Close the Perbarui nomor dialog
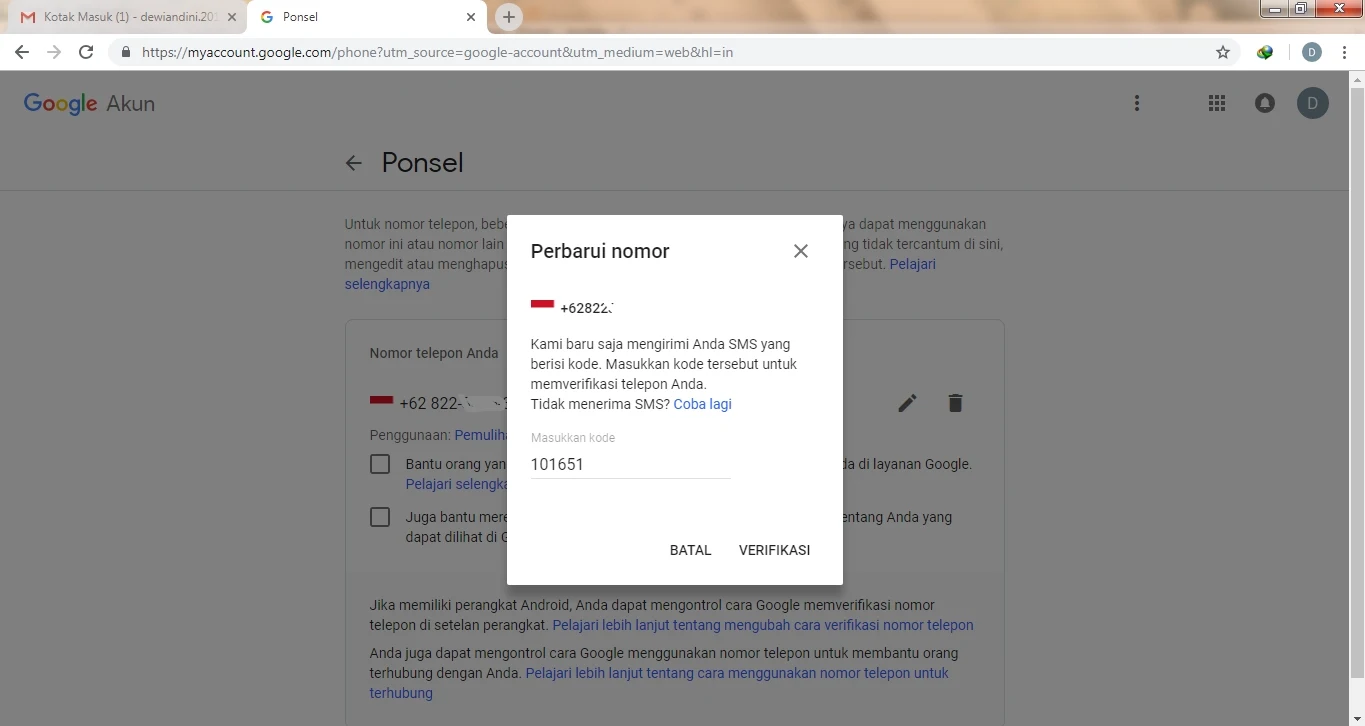The height and width of the screenshot is (726, 1365). [x=800, y=251]
